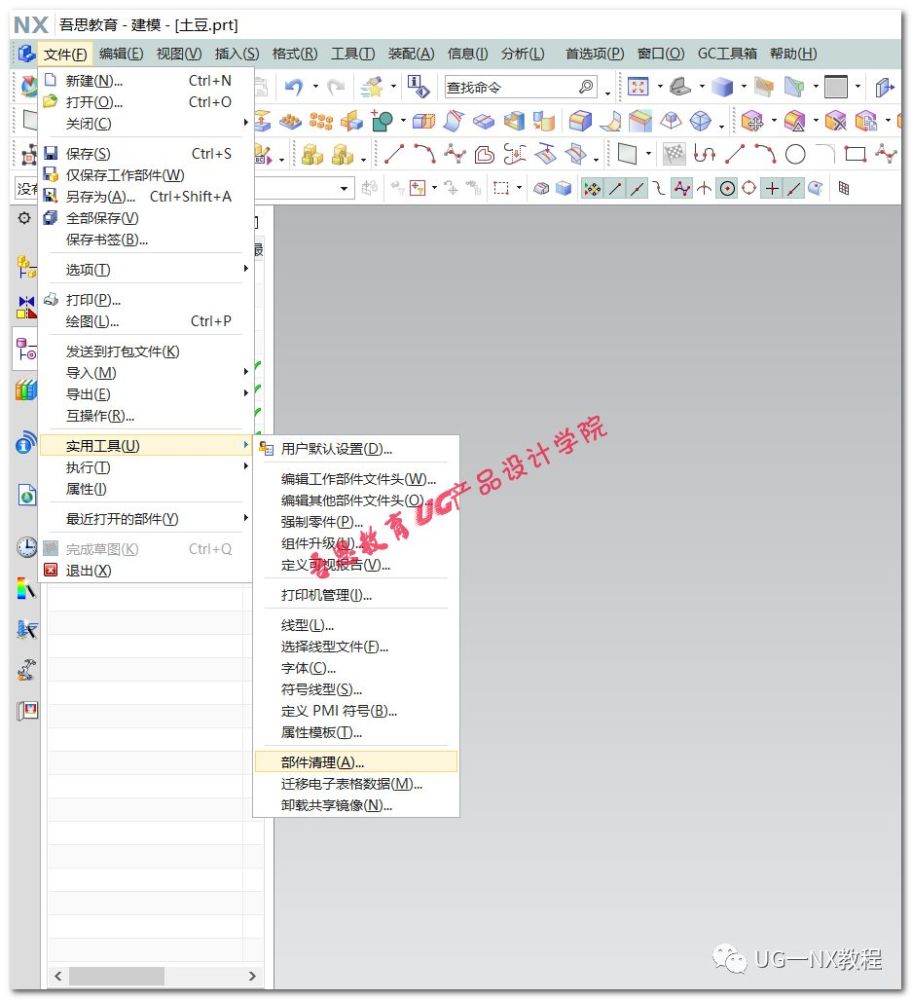Open the Internet Explorer sidebar icon
The height and width of the screenshot is (1000, 912).
pyautogui.click(x=26, y=494)
